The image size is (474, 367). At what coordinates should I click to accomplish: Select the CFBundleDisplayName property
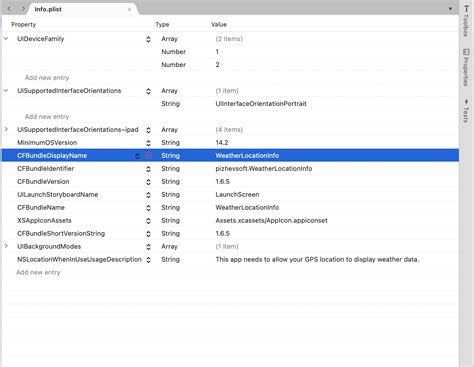tap(52, 155)
